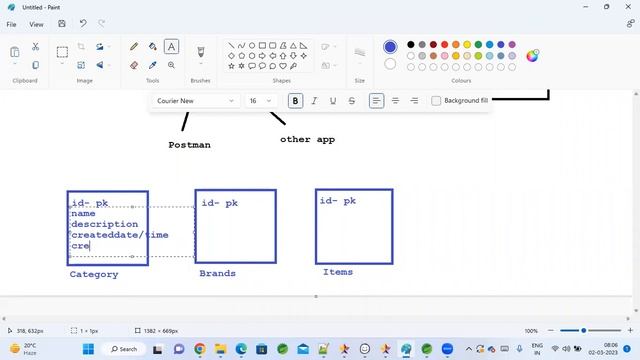Open the File menu
Image resolution: width=640 pixels, height=360 pixels.
[x=11, y=24]
